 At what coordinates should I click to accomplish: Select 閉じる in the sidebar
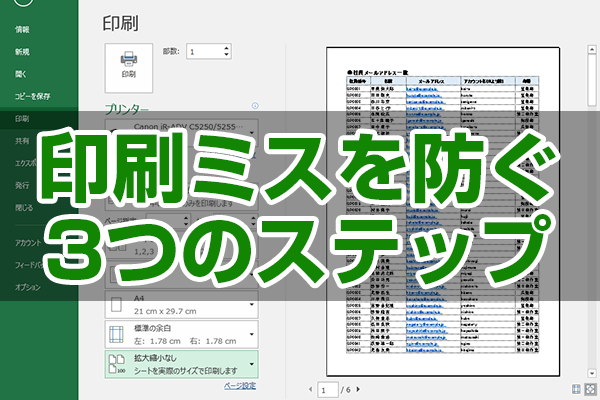[x=24, y=207]
